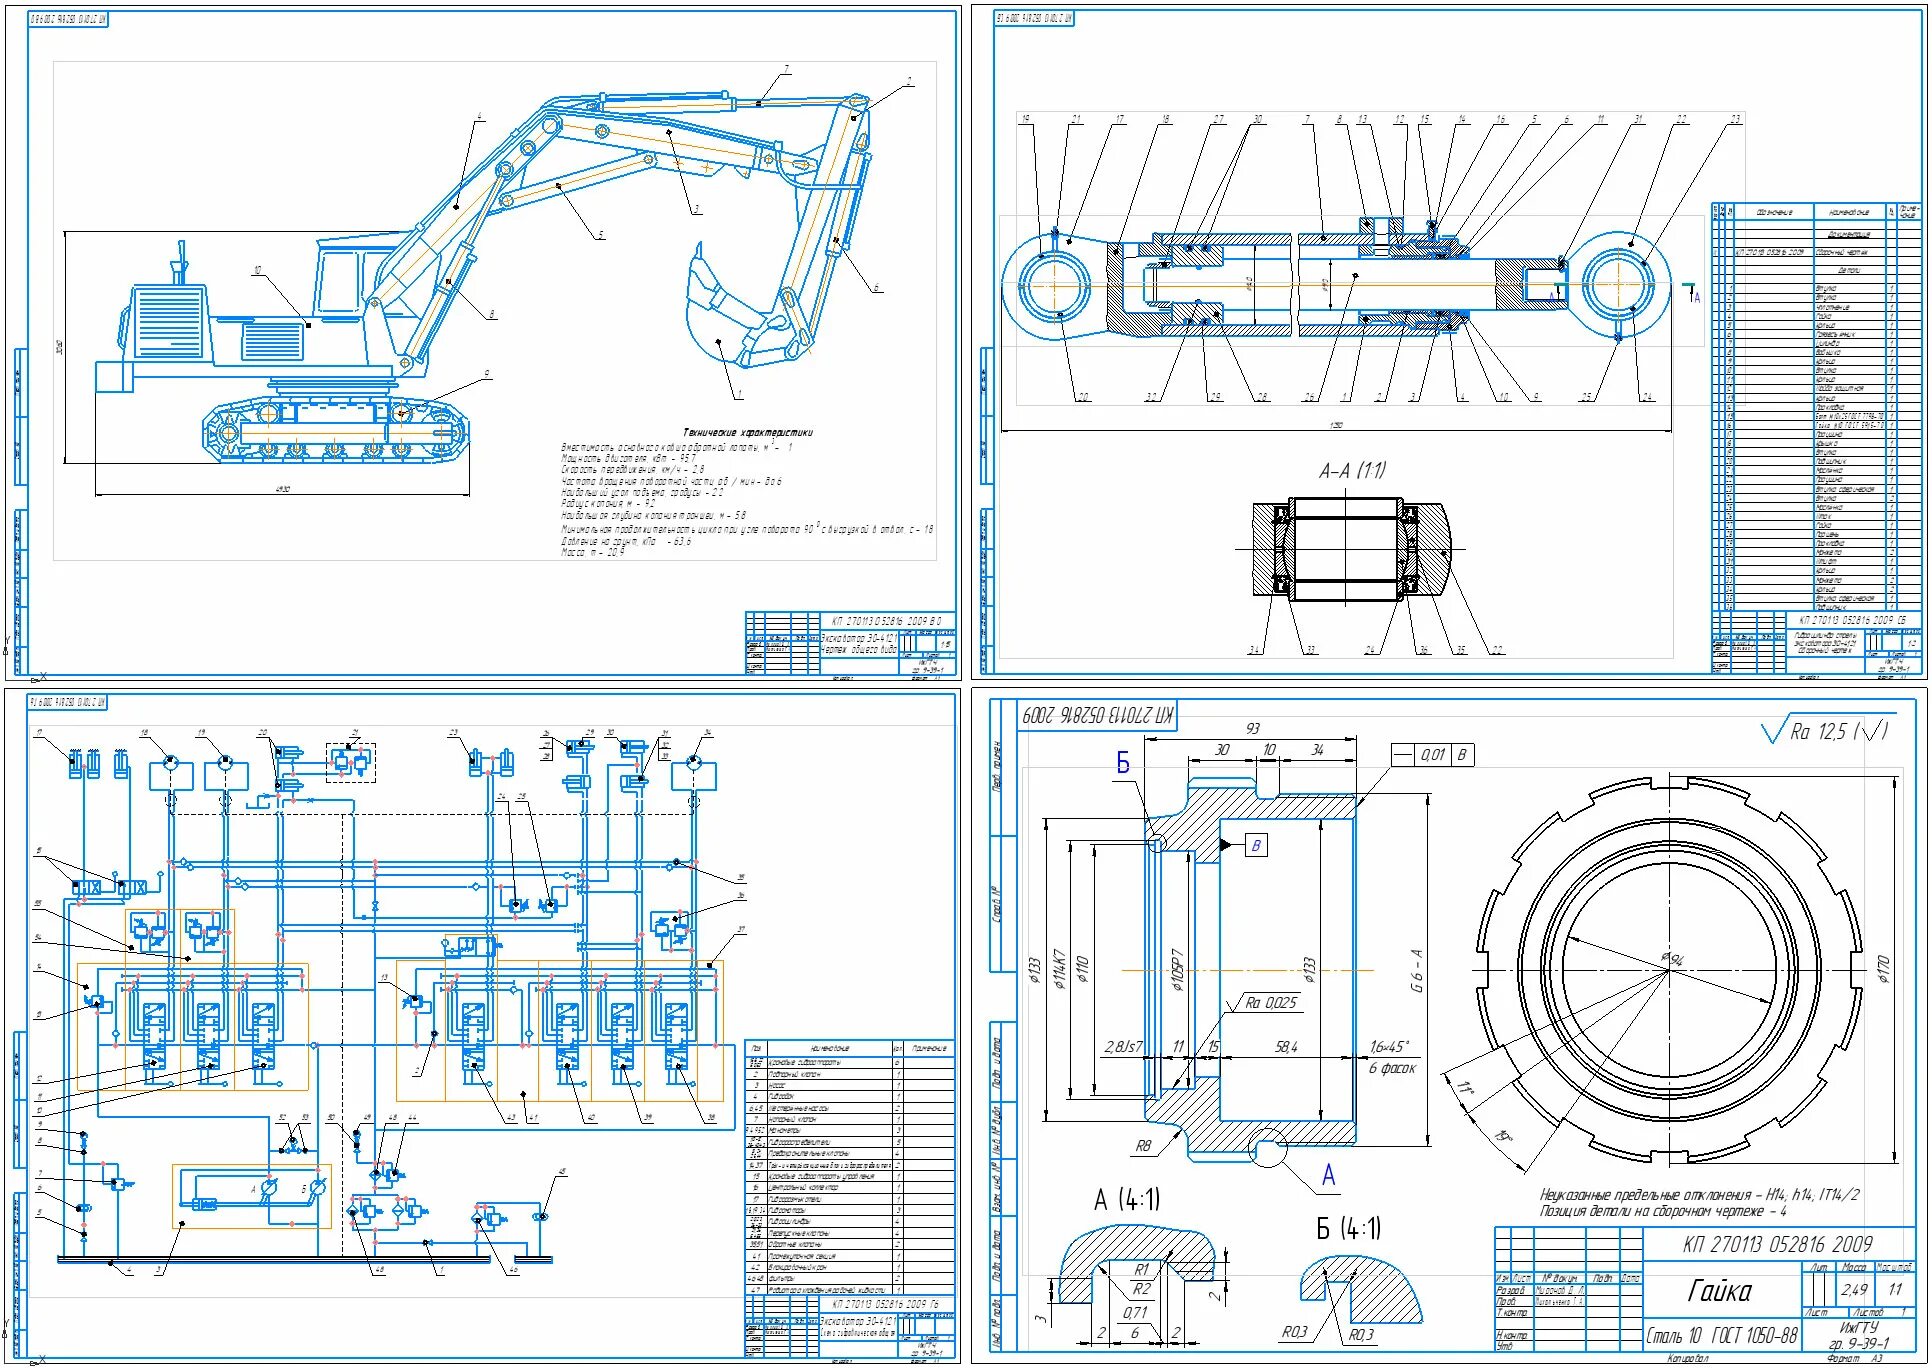
Task: Click the 'ø94' diameter dimension
Action: click(1674, 960)
